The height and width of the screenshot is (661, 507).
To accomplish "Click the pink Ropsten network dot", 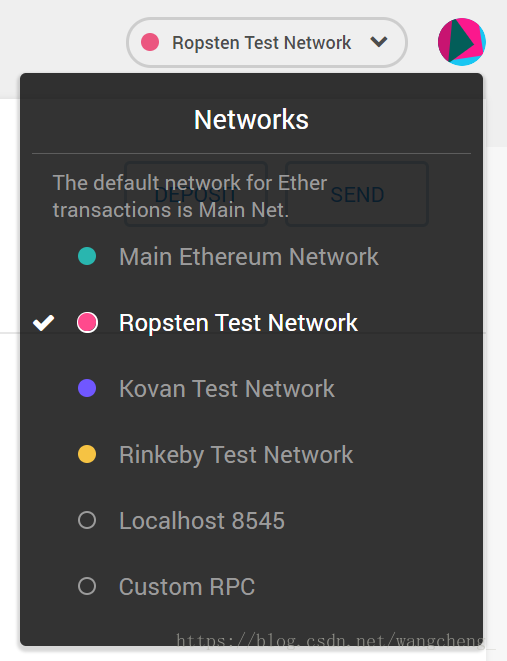I will click(87, 323).
